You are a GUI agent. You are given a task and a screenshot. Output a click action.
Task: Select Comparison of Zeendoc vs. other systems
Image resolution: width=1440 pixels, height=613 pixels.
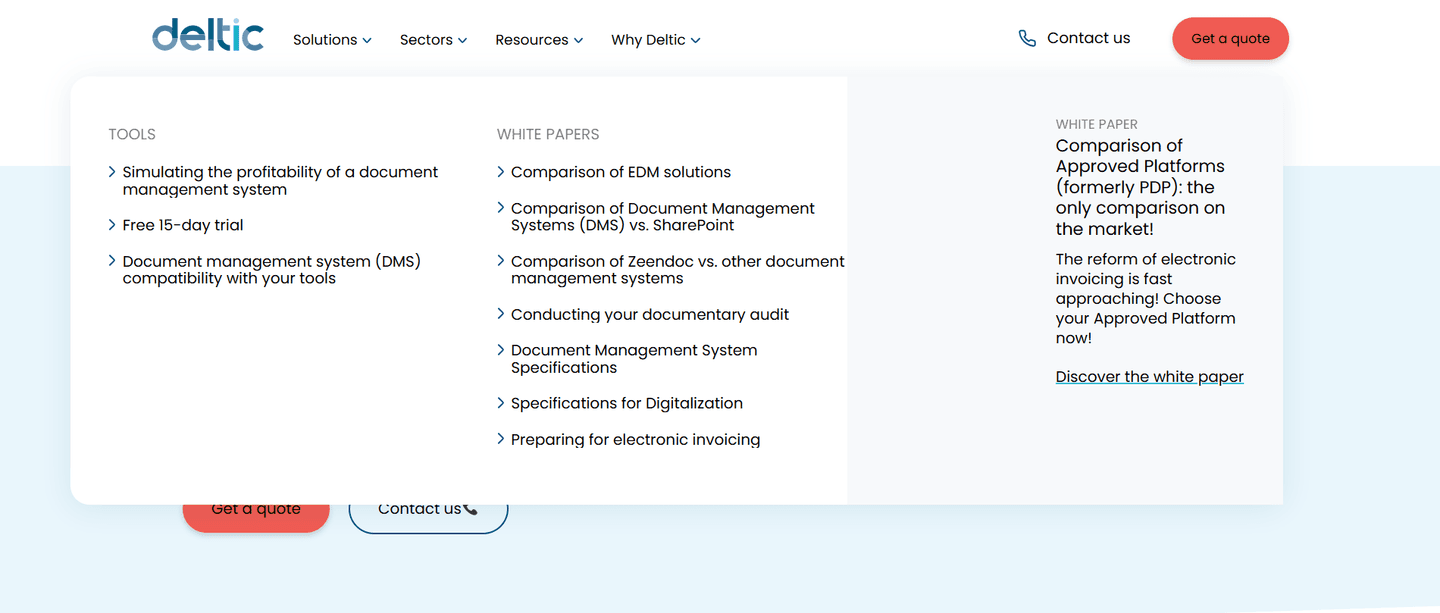click(x=678, y=270)
